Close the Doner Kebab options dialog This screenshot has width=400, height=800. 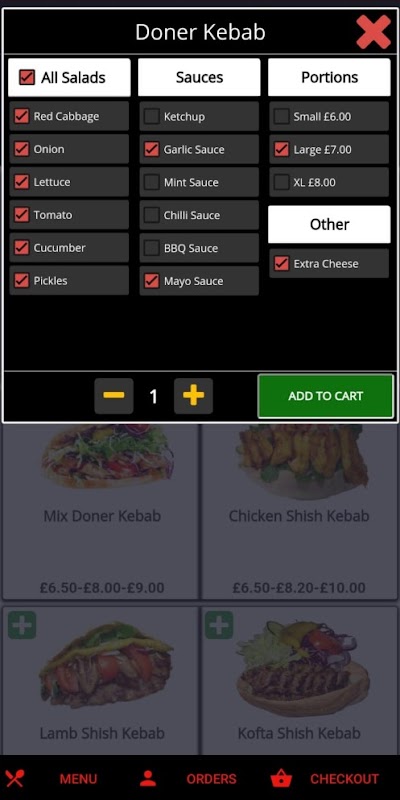click(373, 32)
